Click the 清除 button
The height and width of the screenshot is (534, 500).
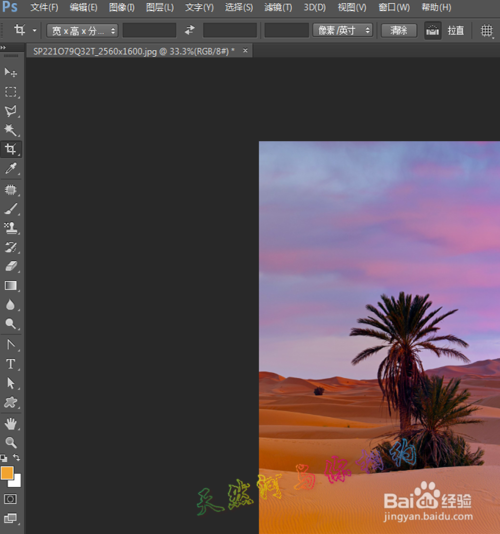pyautogui.click(x=399, y=31)
